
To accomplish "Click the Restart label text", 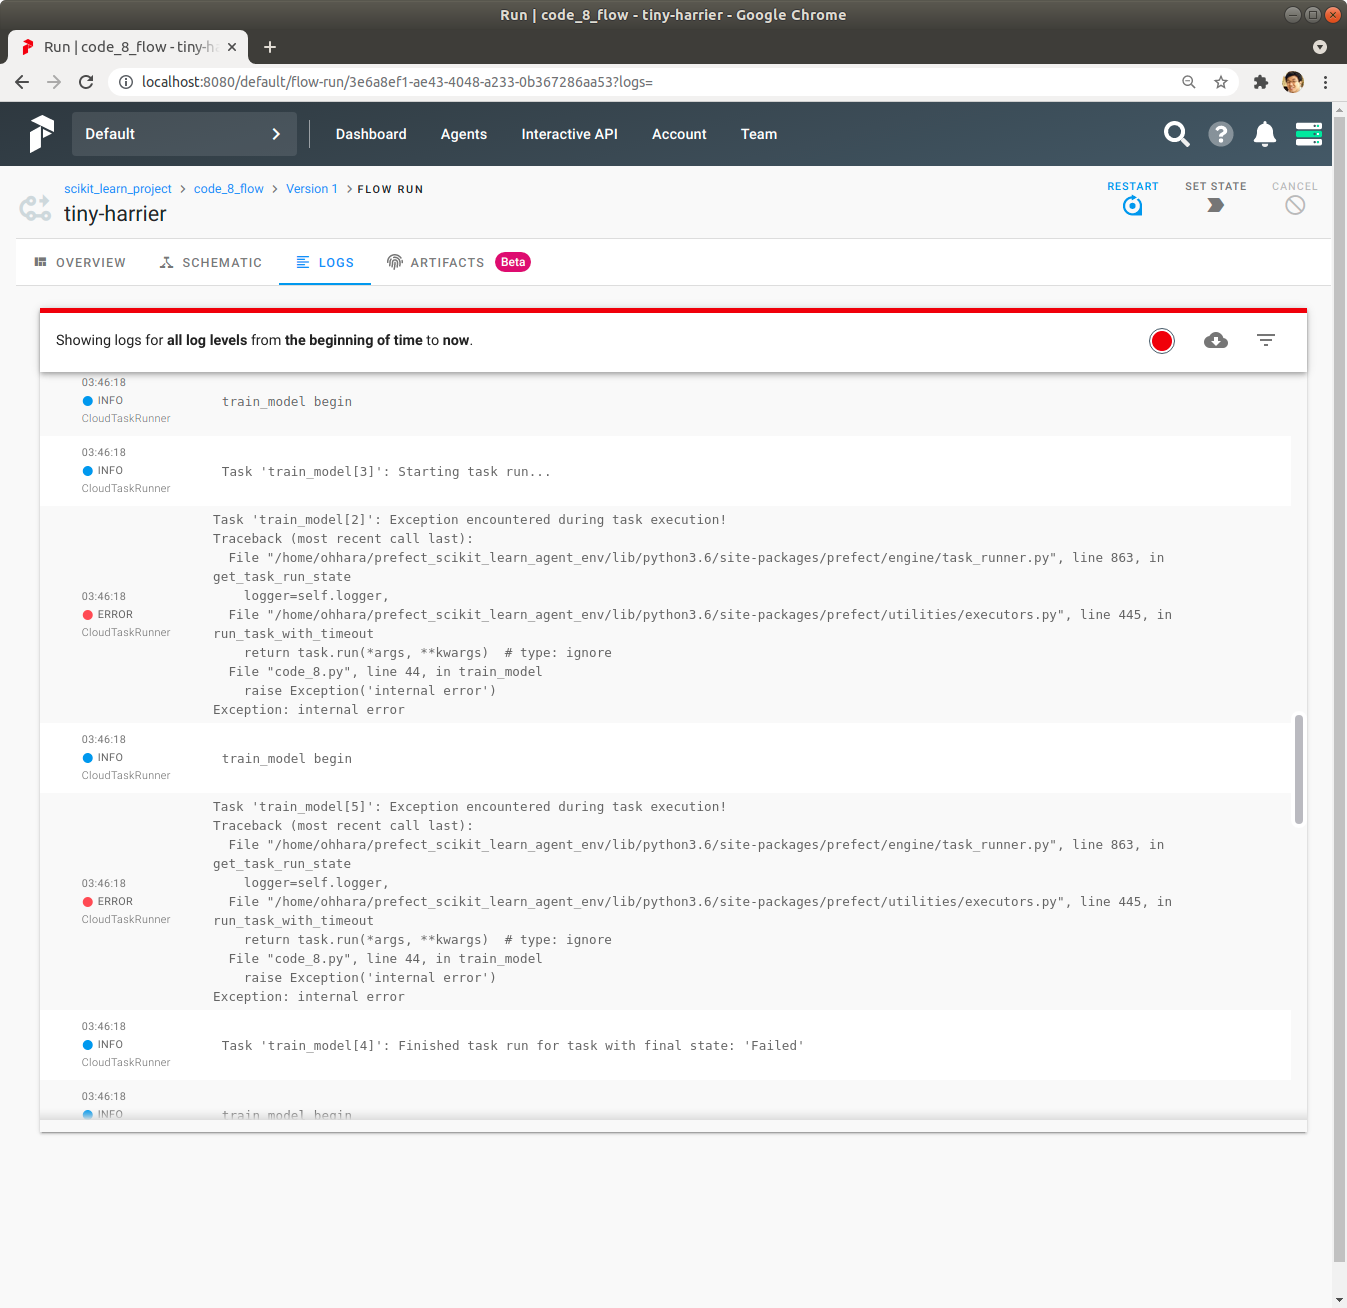I will [x=1132, y=186].
